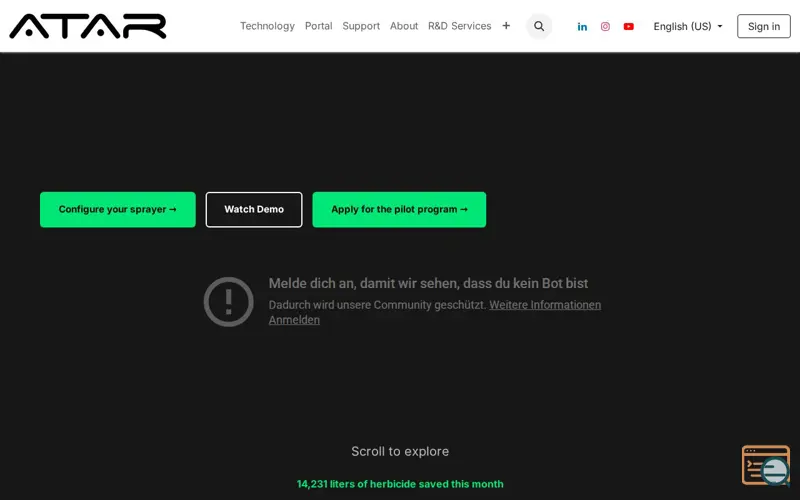
Task: Click the Watch Demo button
Action: [x=254, y=209]
